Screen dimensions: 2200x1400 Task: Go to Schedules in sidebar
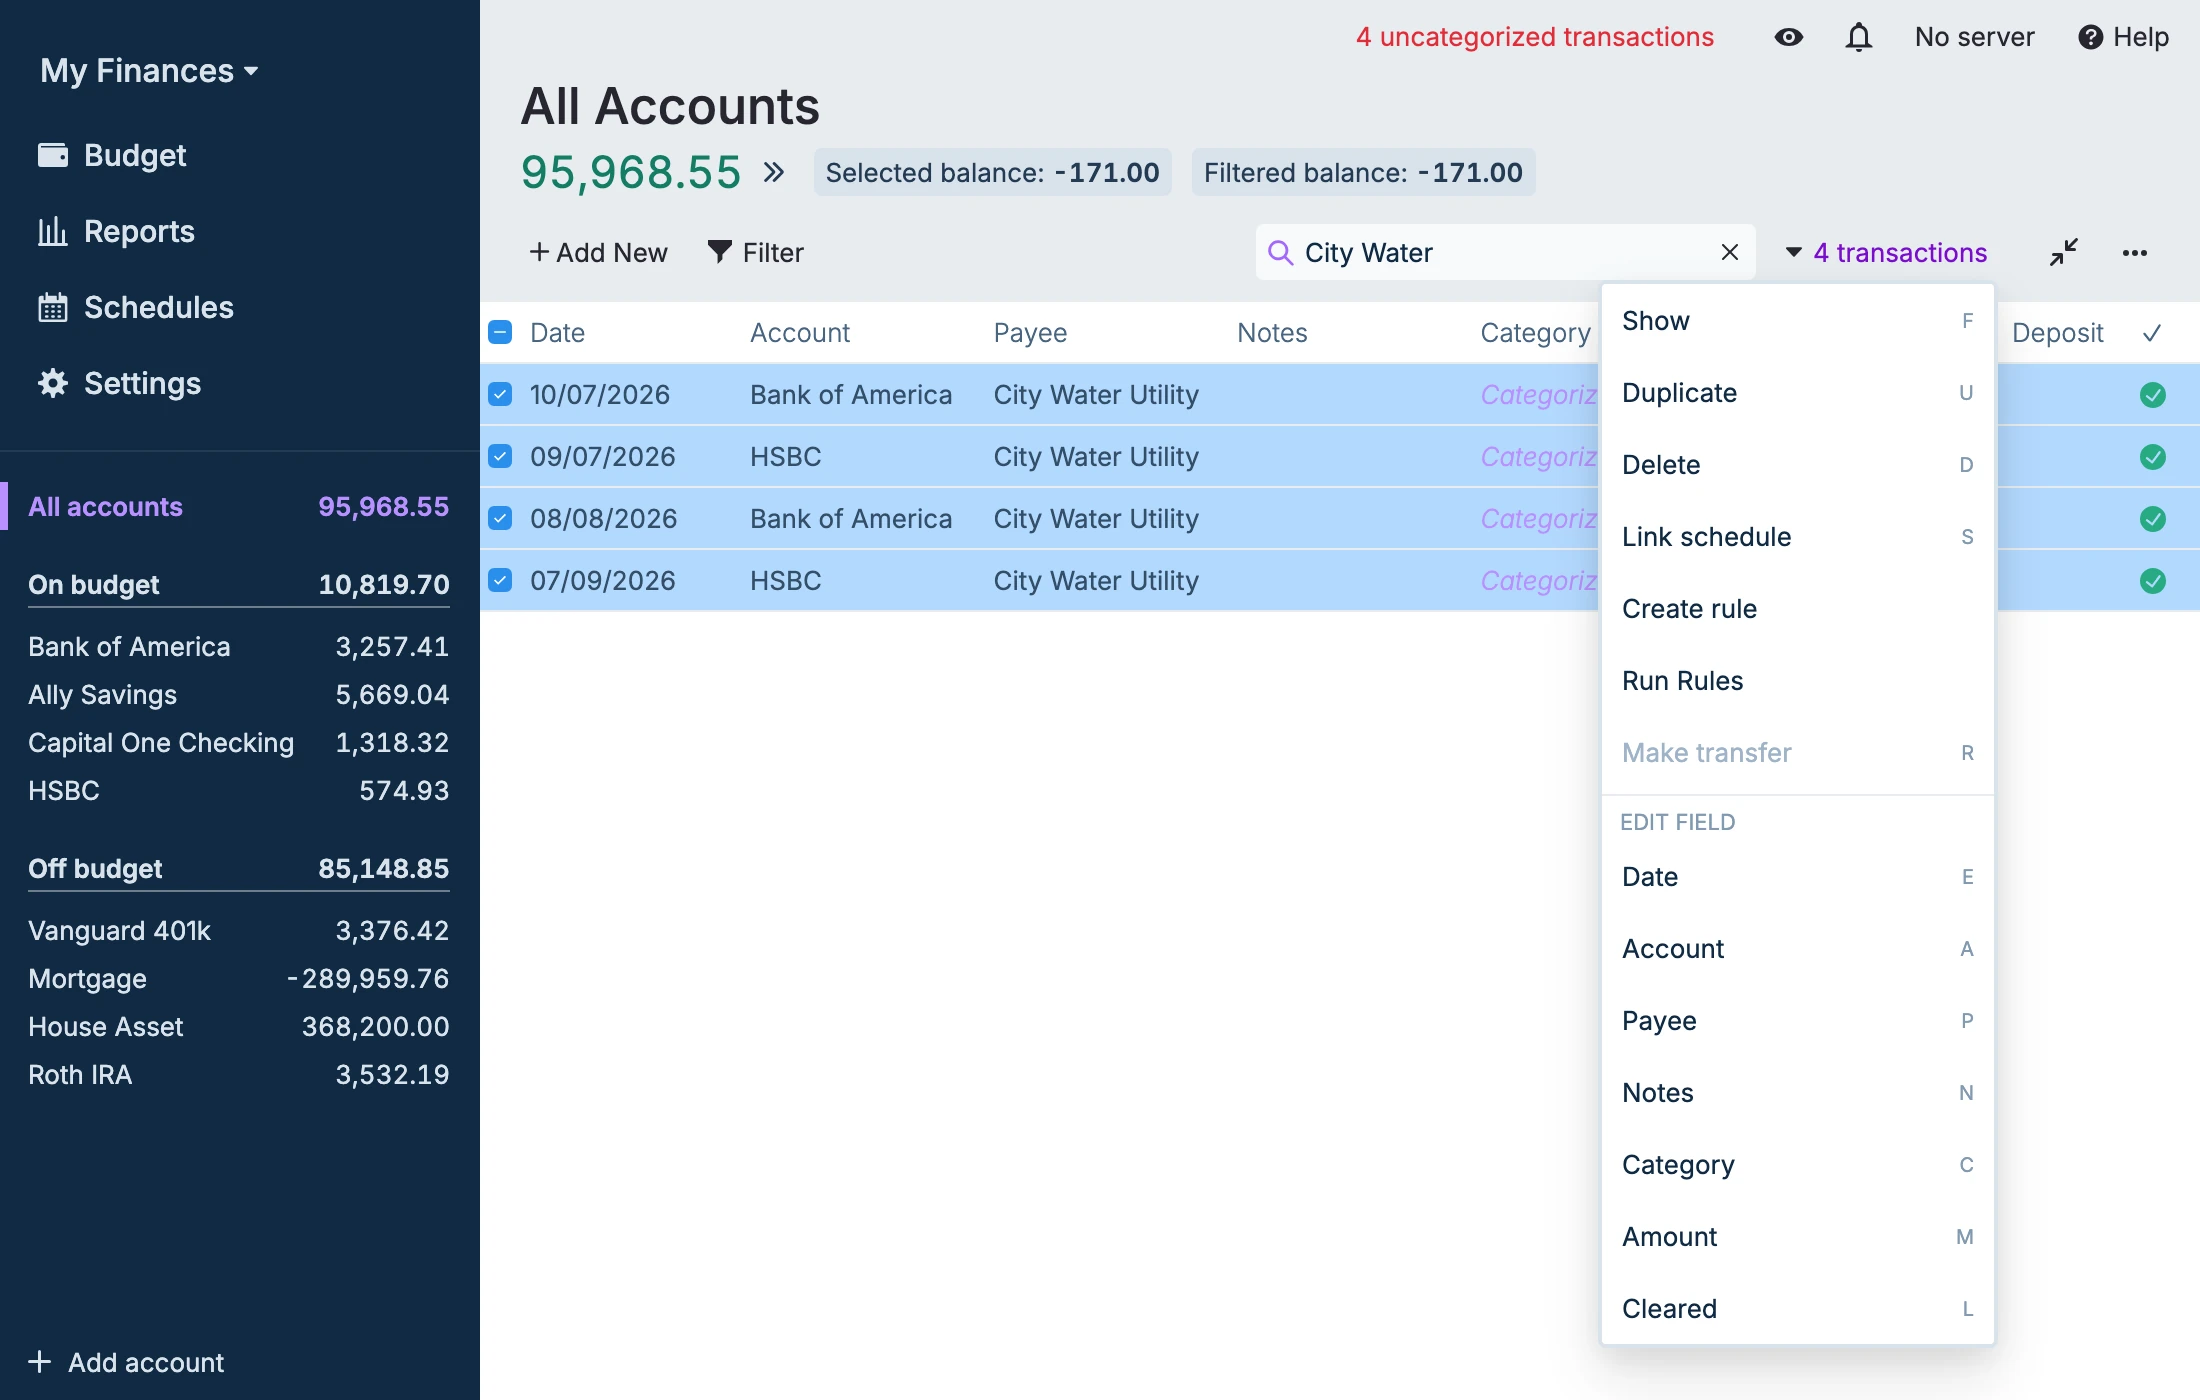point(135,307)
